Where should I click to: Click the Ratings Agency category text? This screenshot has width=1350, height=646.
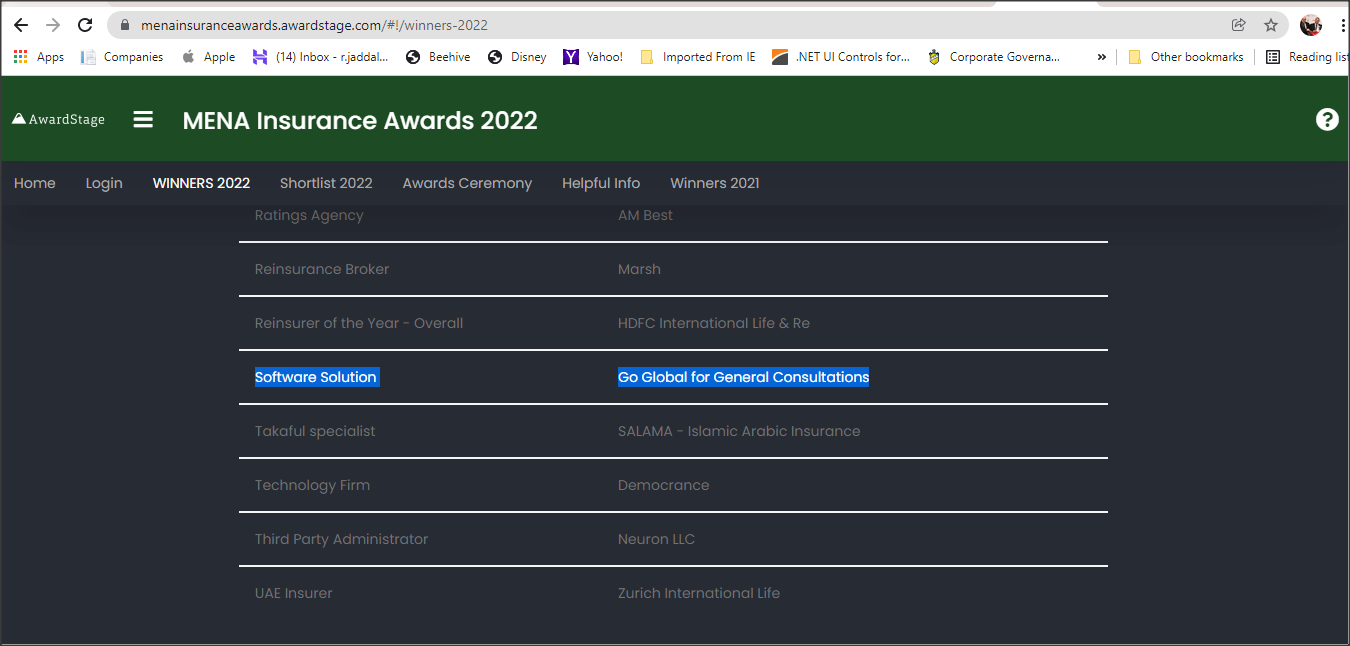pyautogui.click(x=309, y=215)
